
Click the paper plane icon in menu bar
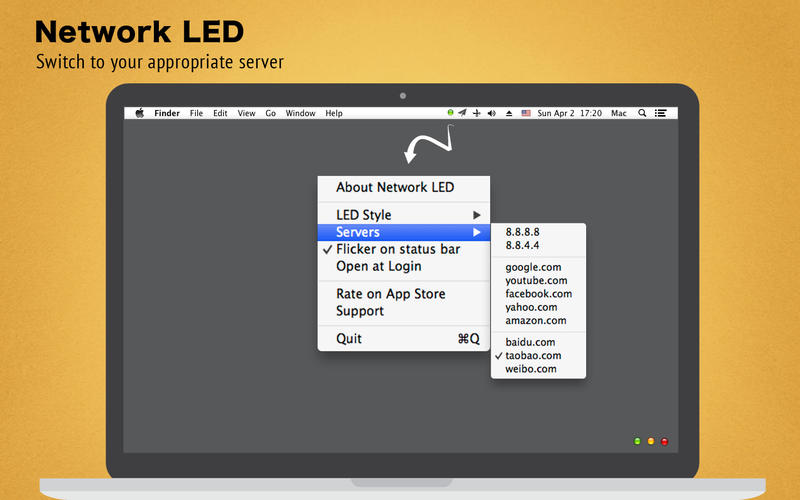(x=462, y=113)
